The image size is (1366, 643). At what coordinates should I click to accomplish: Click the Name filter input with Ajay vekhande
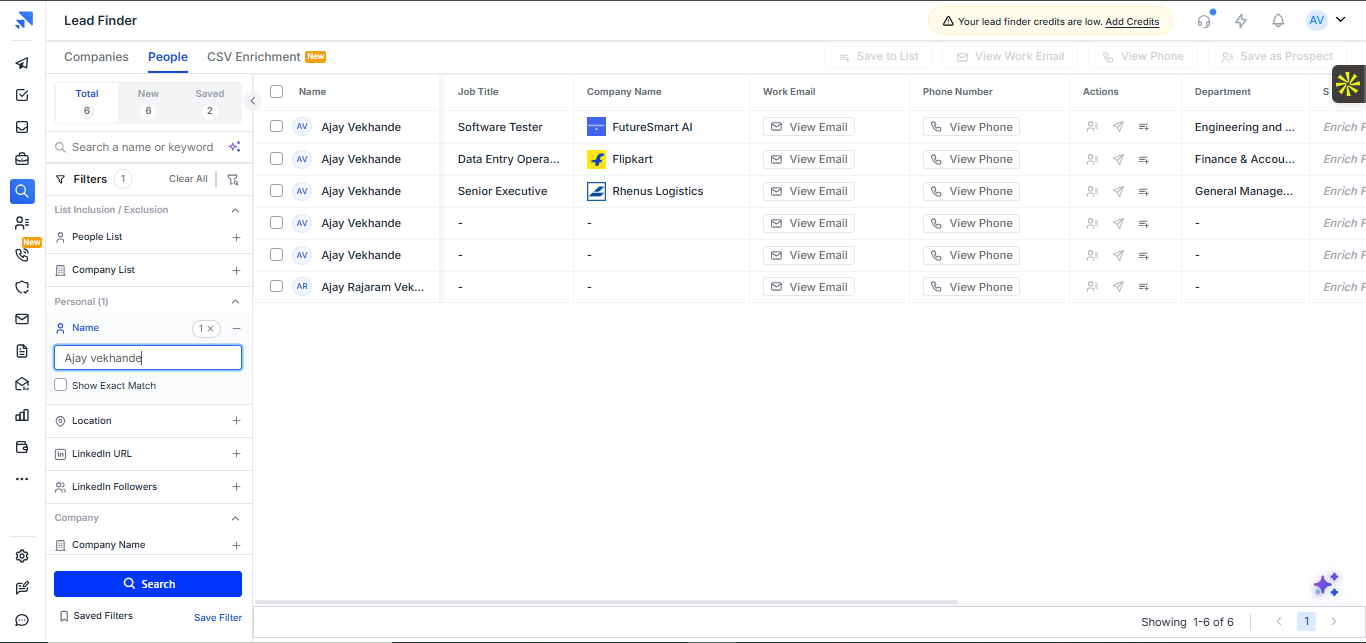click(148, 358)
